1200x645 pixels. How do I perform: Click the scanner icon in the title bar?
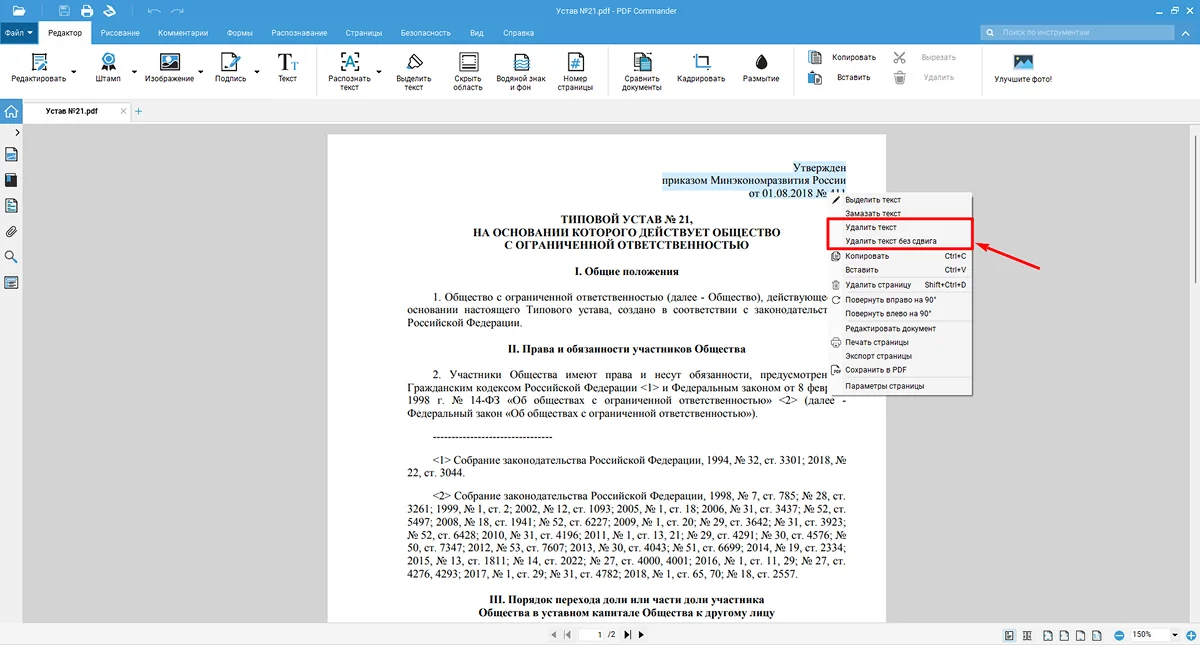(x=110, y=11)
